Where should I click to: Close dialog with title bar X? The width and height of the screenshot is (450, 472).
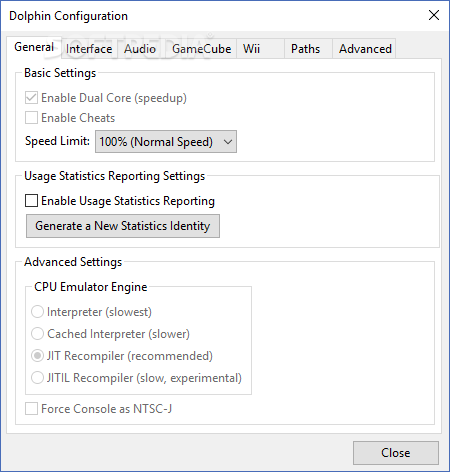[434, 15]
